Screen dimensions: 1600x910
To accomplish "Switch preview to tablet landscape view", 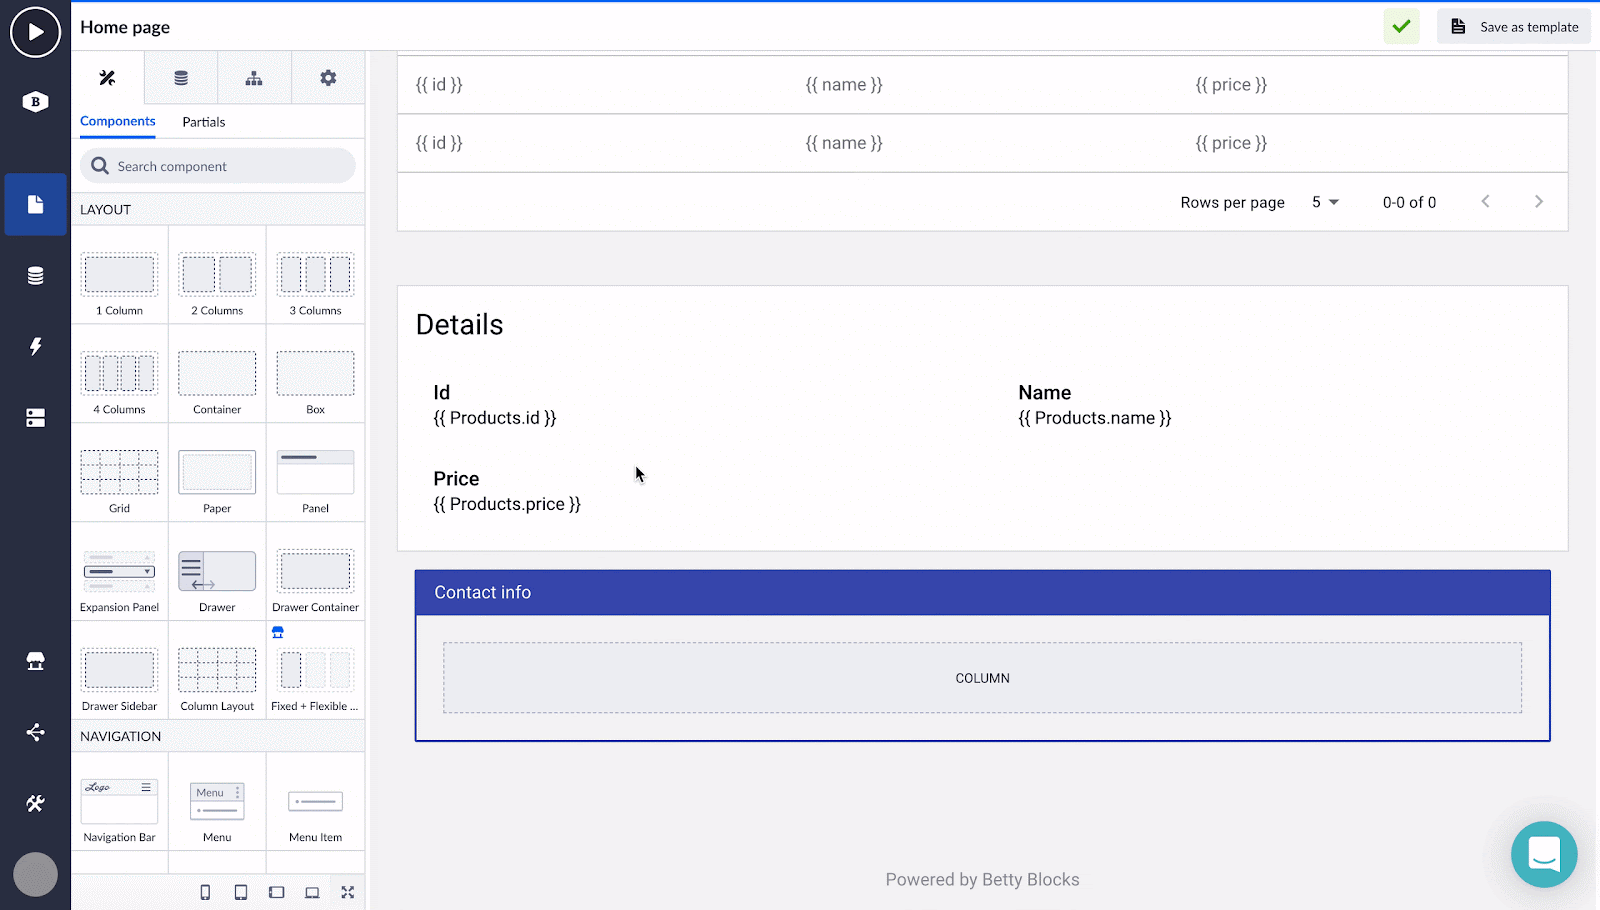I will [277, 892].
